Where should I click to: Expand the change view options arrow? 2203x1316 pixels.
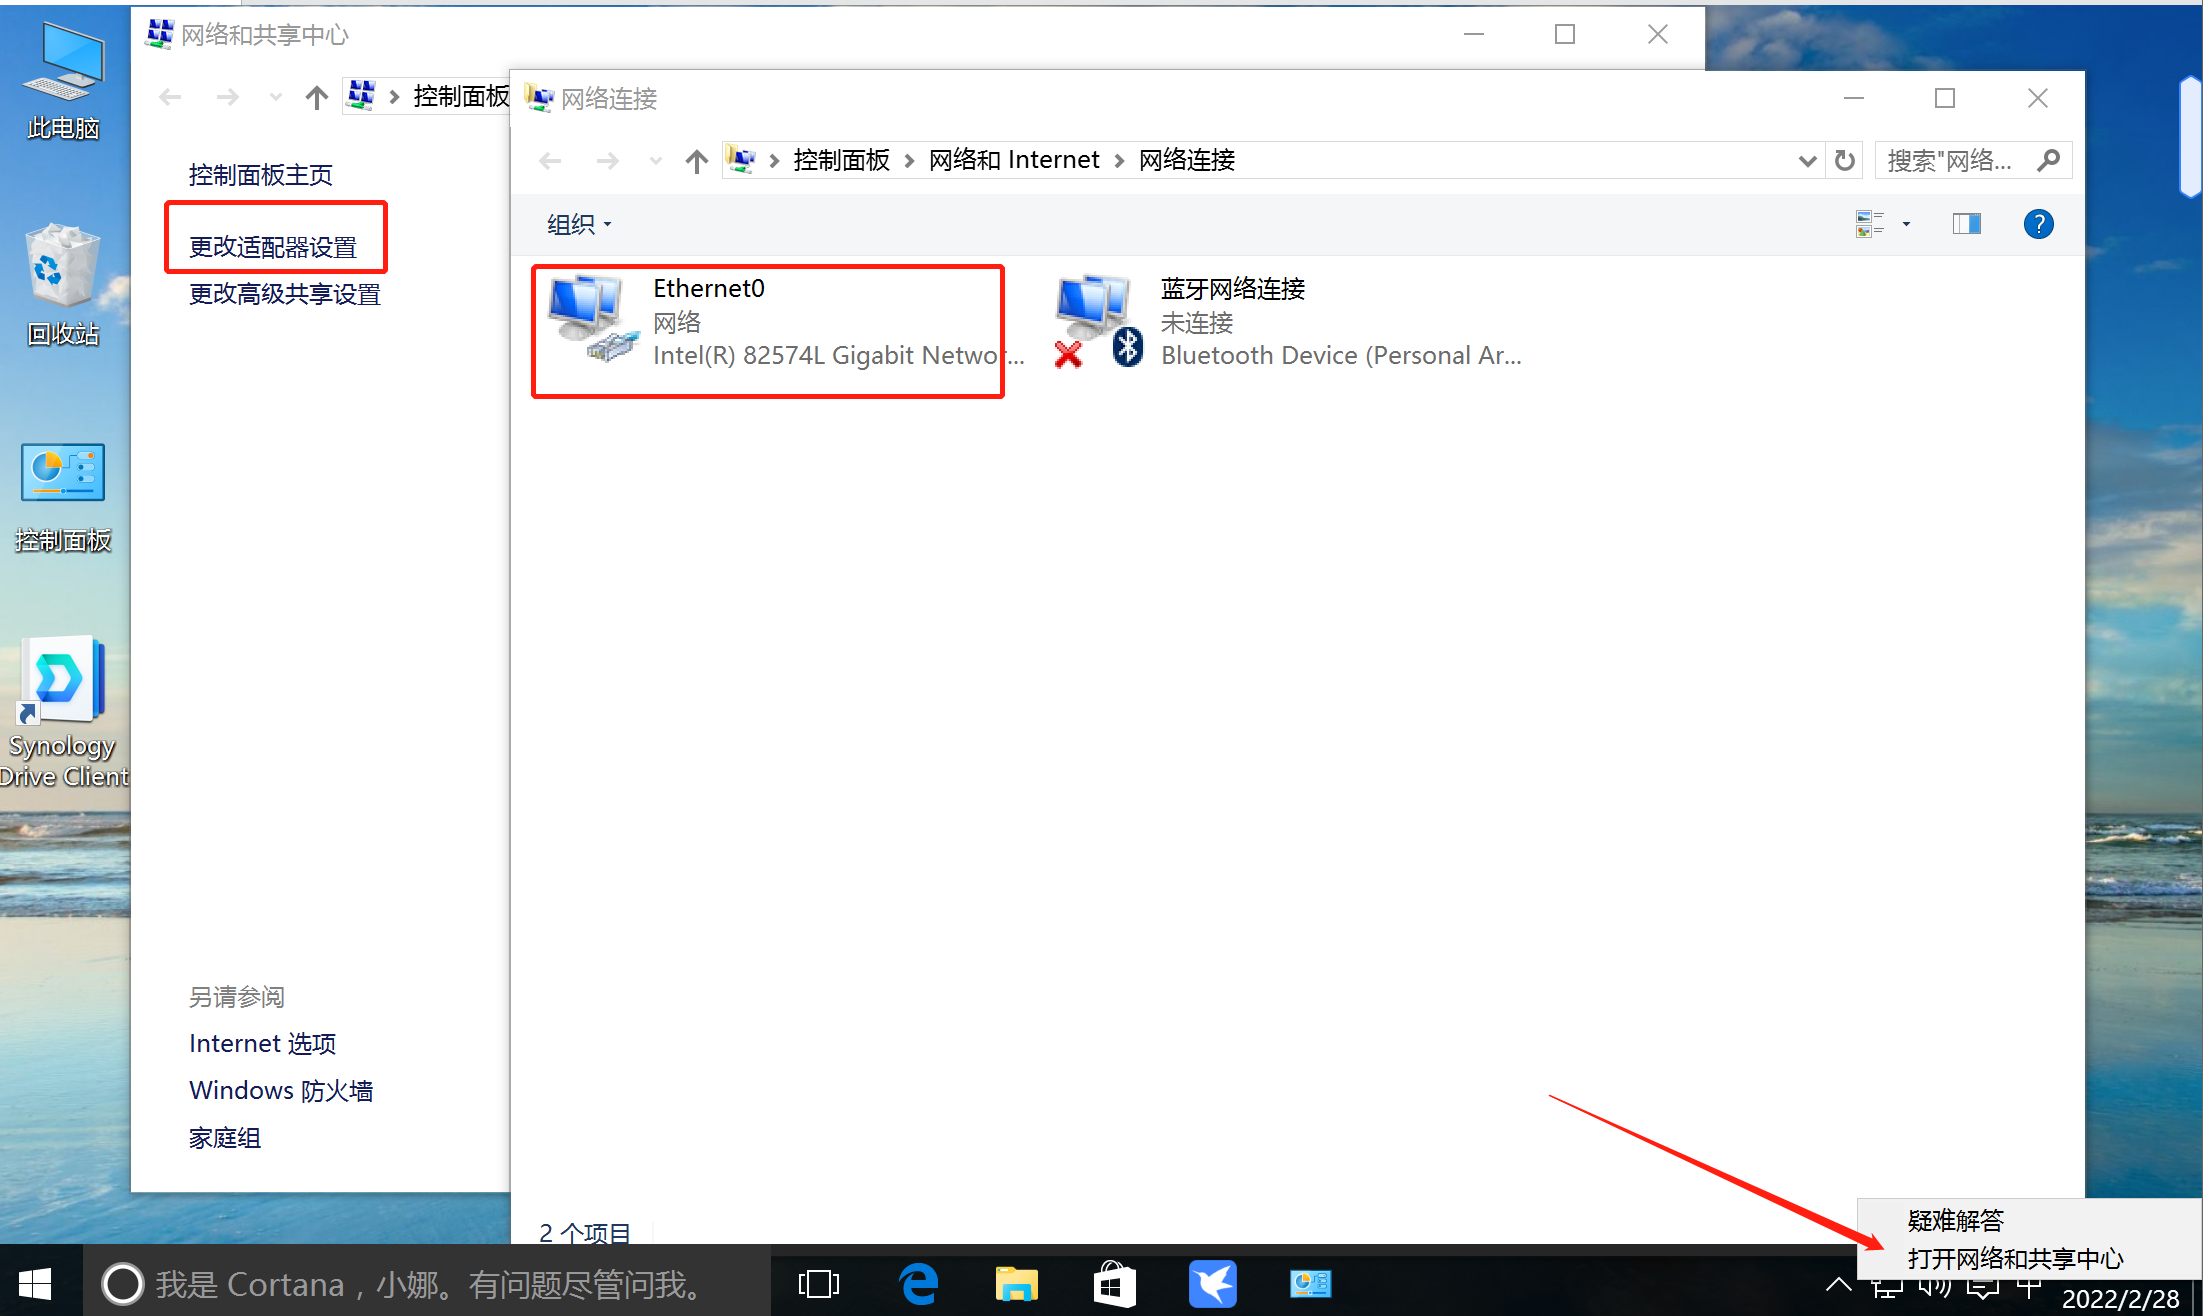click(1906, 224)
